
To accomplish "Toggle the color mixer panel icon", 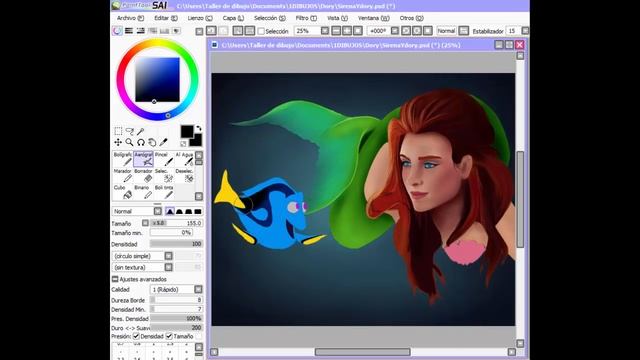I will pos(153,31).
